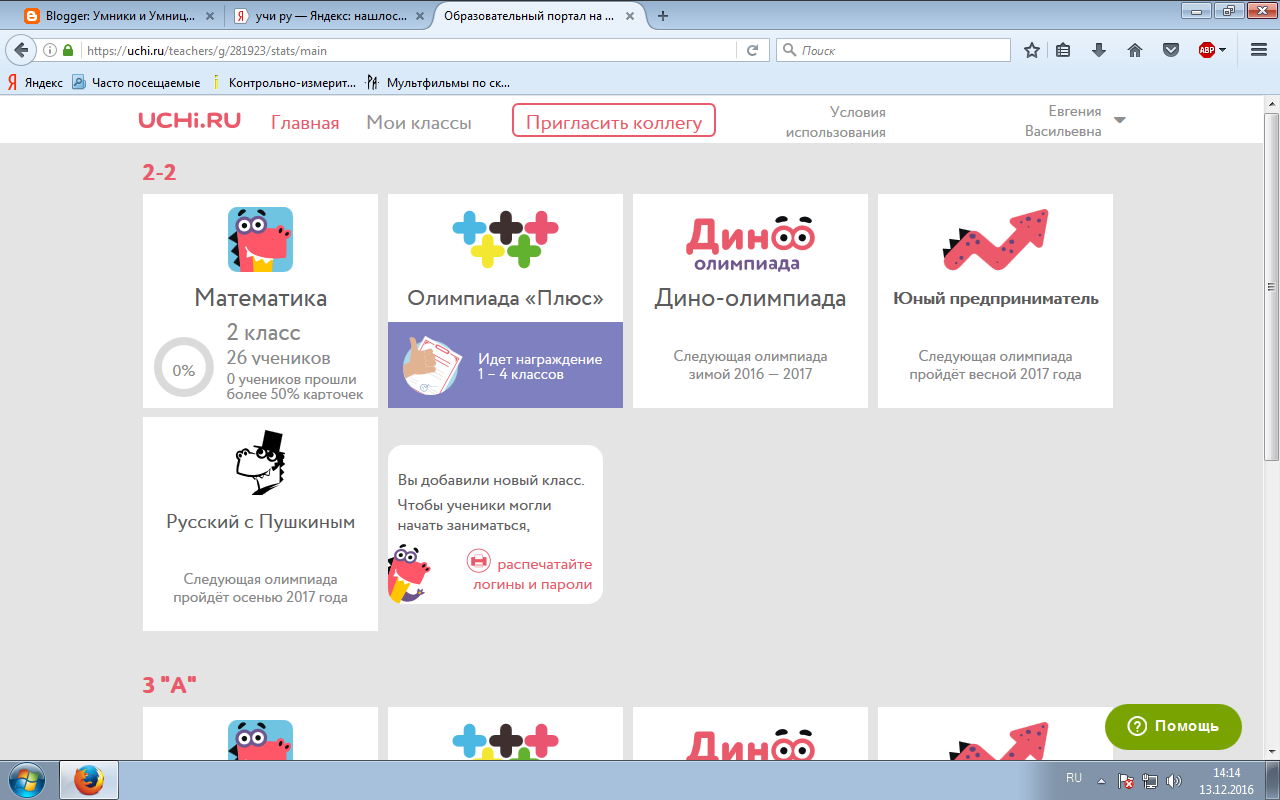The image size is (1280, 800).
Task: Click Следующая олимпиада пройдёт весной 2017 года text
Action: tap(995, 365)
